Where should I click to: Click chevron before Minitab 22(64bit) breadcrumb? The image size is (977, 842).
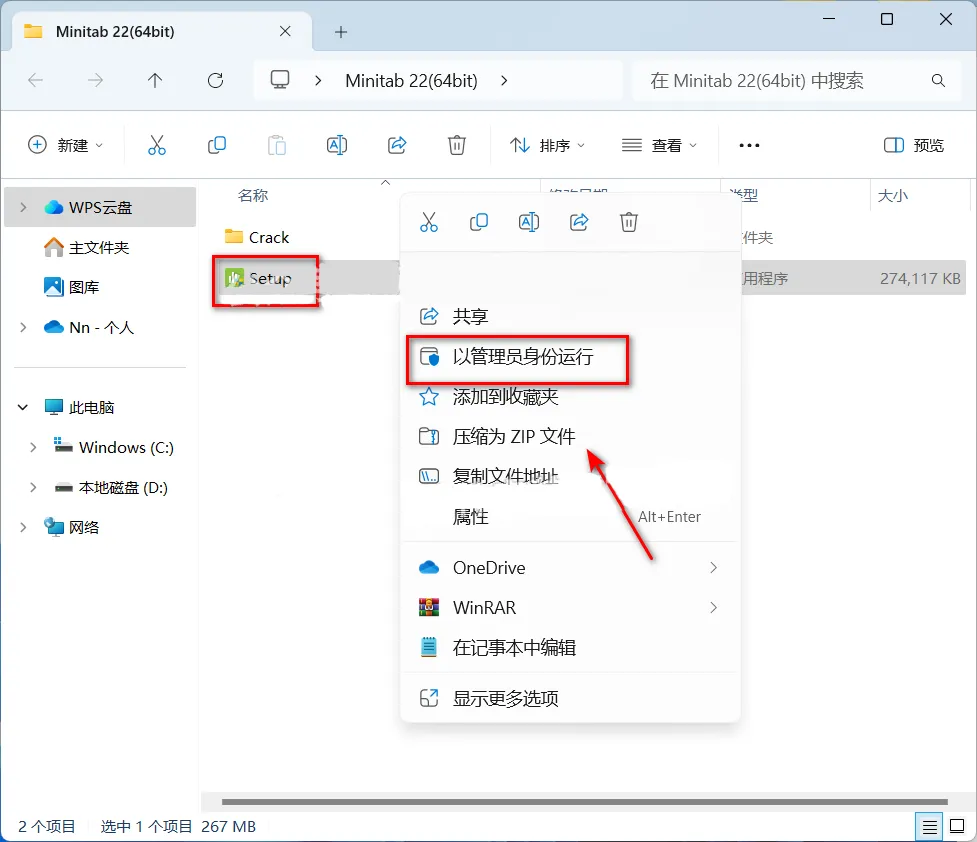pos(318,80)
